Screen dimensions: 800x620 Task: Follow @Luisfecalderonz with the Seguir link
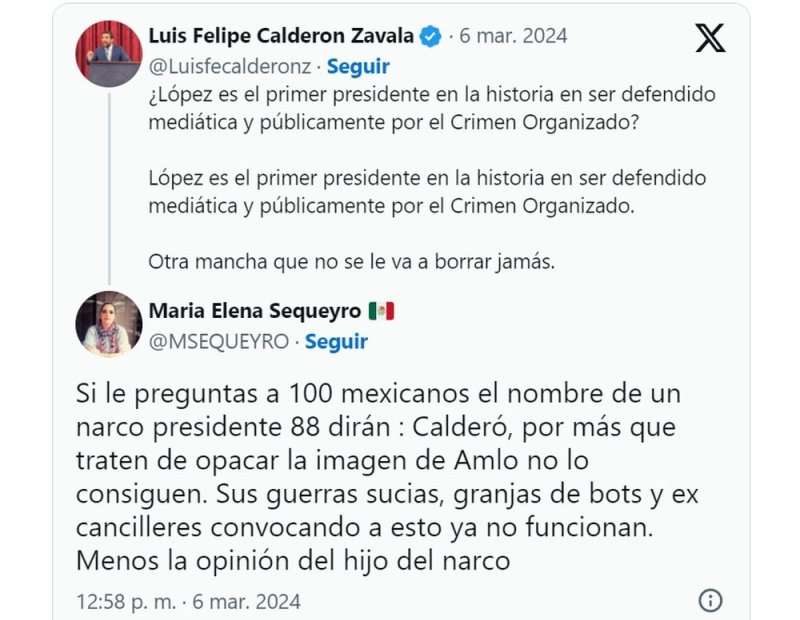(x=358, y=66)
